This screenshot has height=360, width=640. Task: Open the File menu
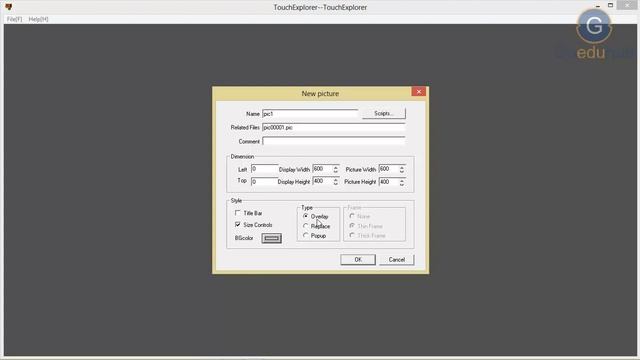14,19
